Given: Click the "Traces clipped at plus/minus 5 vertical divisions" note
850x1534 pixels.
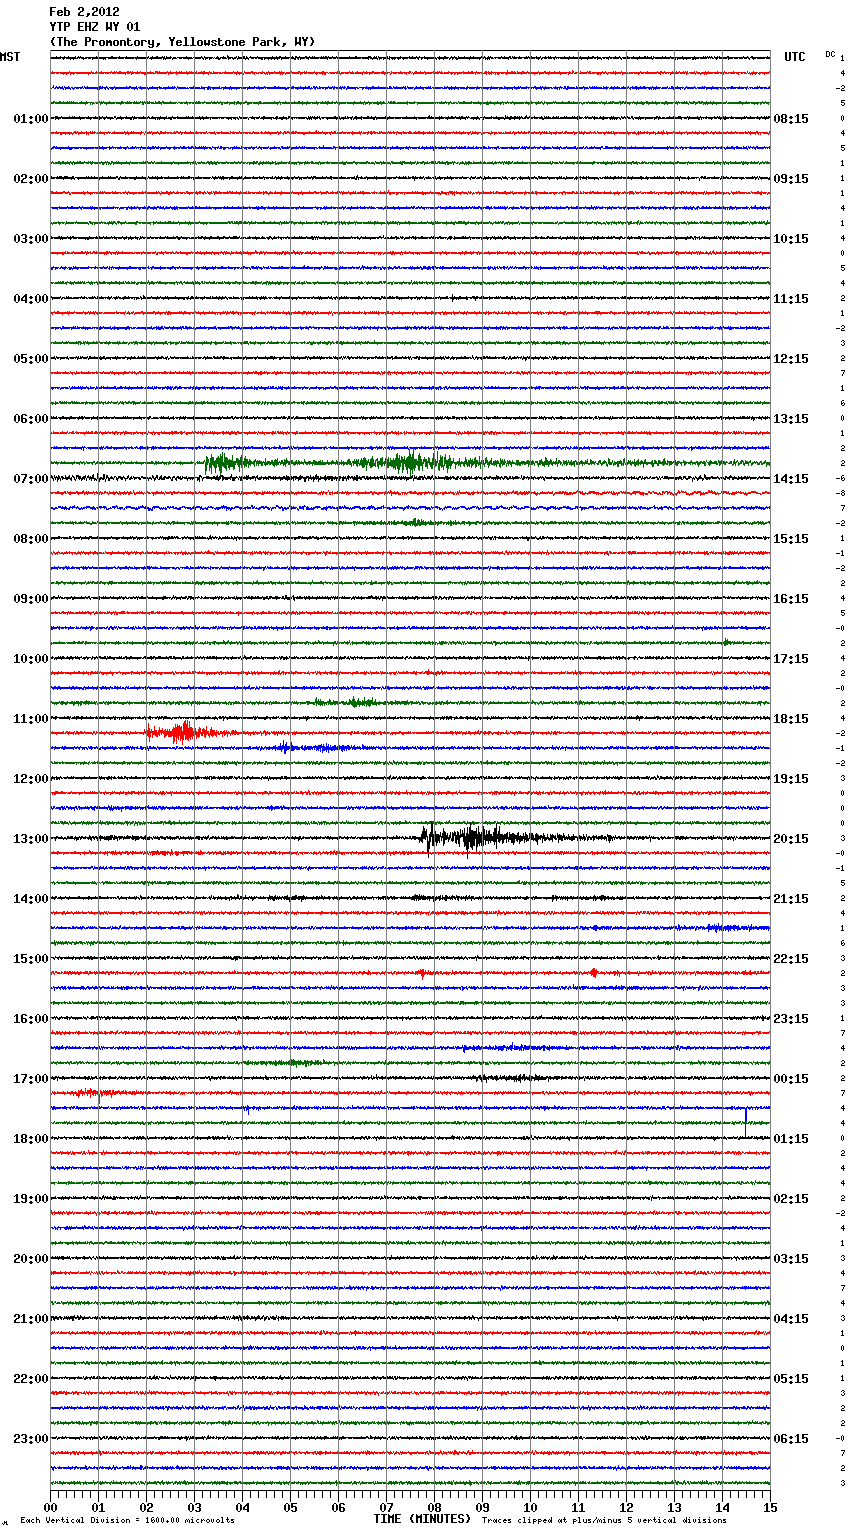Looking at the screenshot, I should click(x=604, y=1521).
